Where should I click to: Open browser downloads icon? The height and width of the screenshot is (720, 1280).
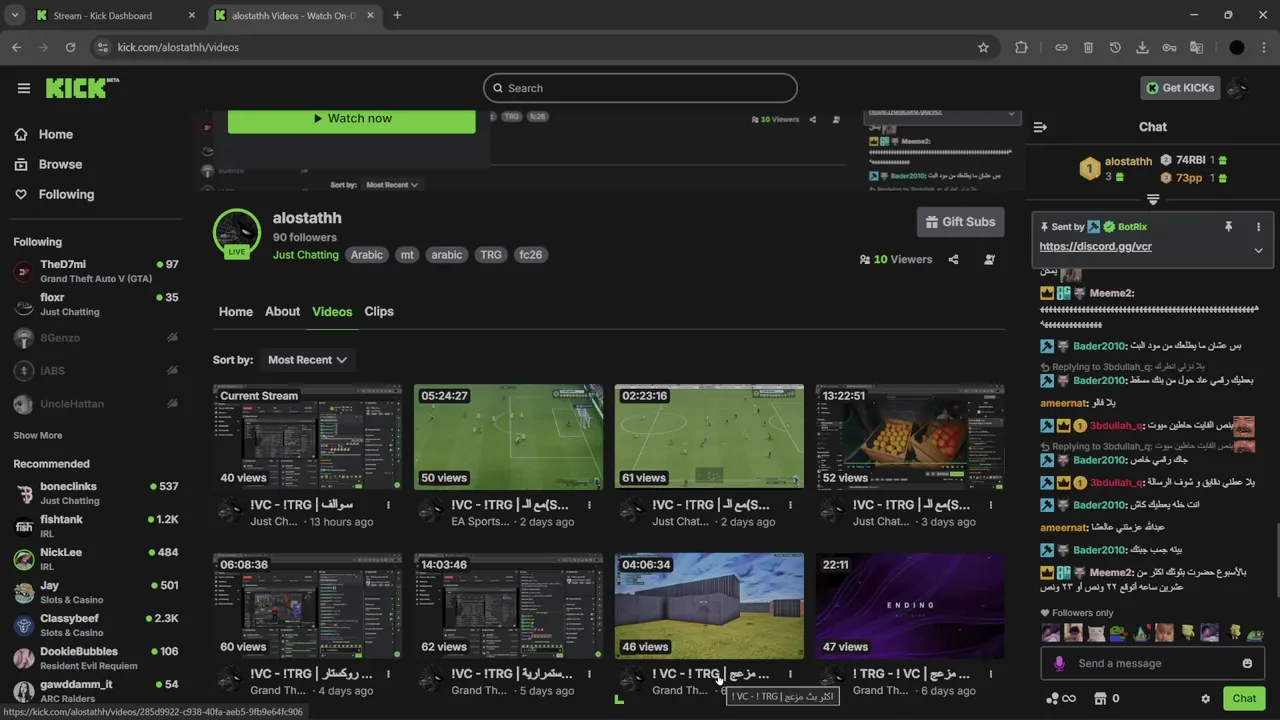tap(1142, 47)
